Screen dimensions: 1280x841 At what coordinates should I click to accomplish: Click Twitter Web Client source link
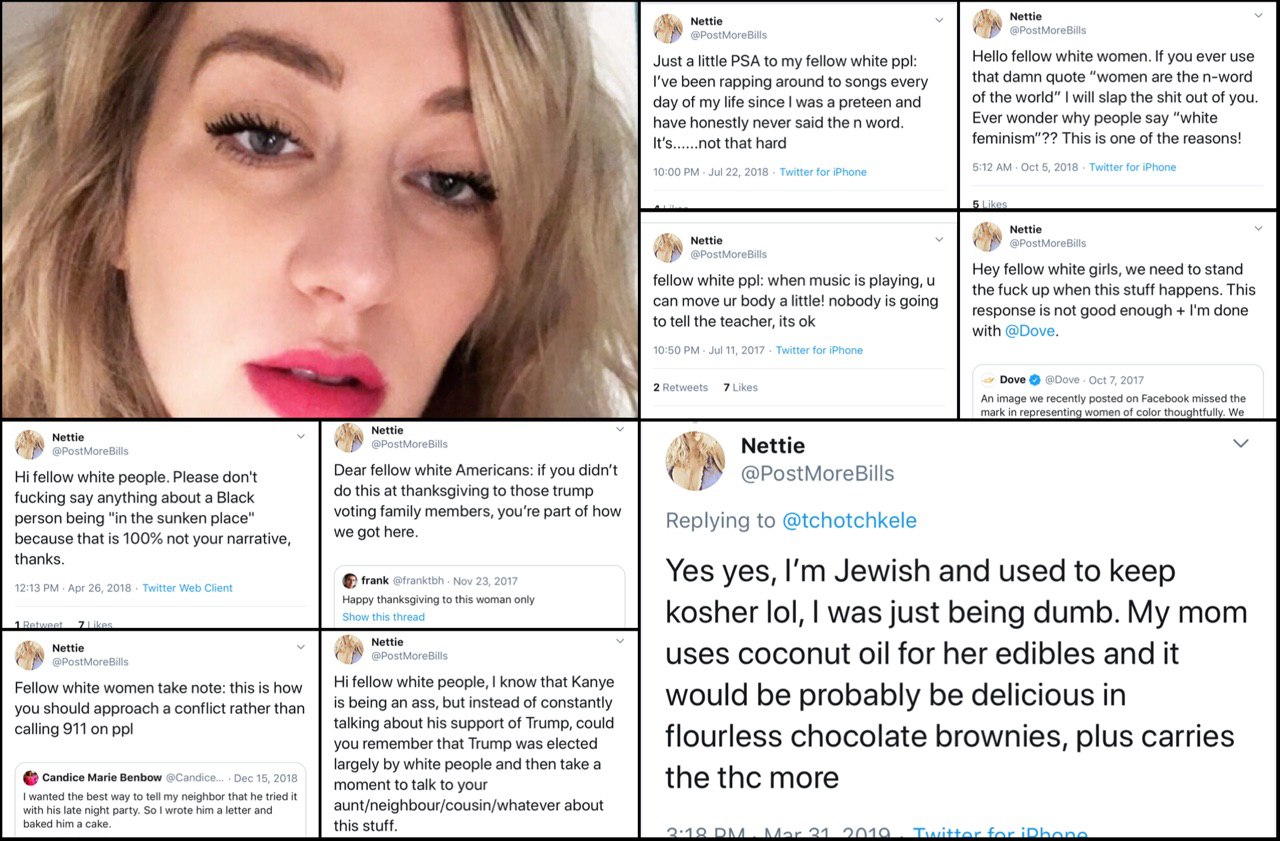[187, 588]
